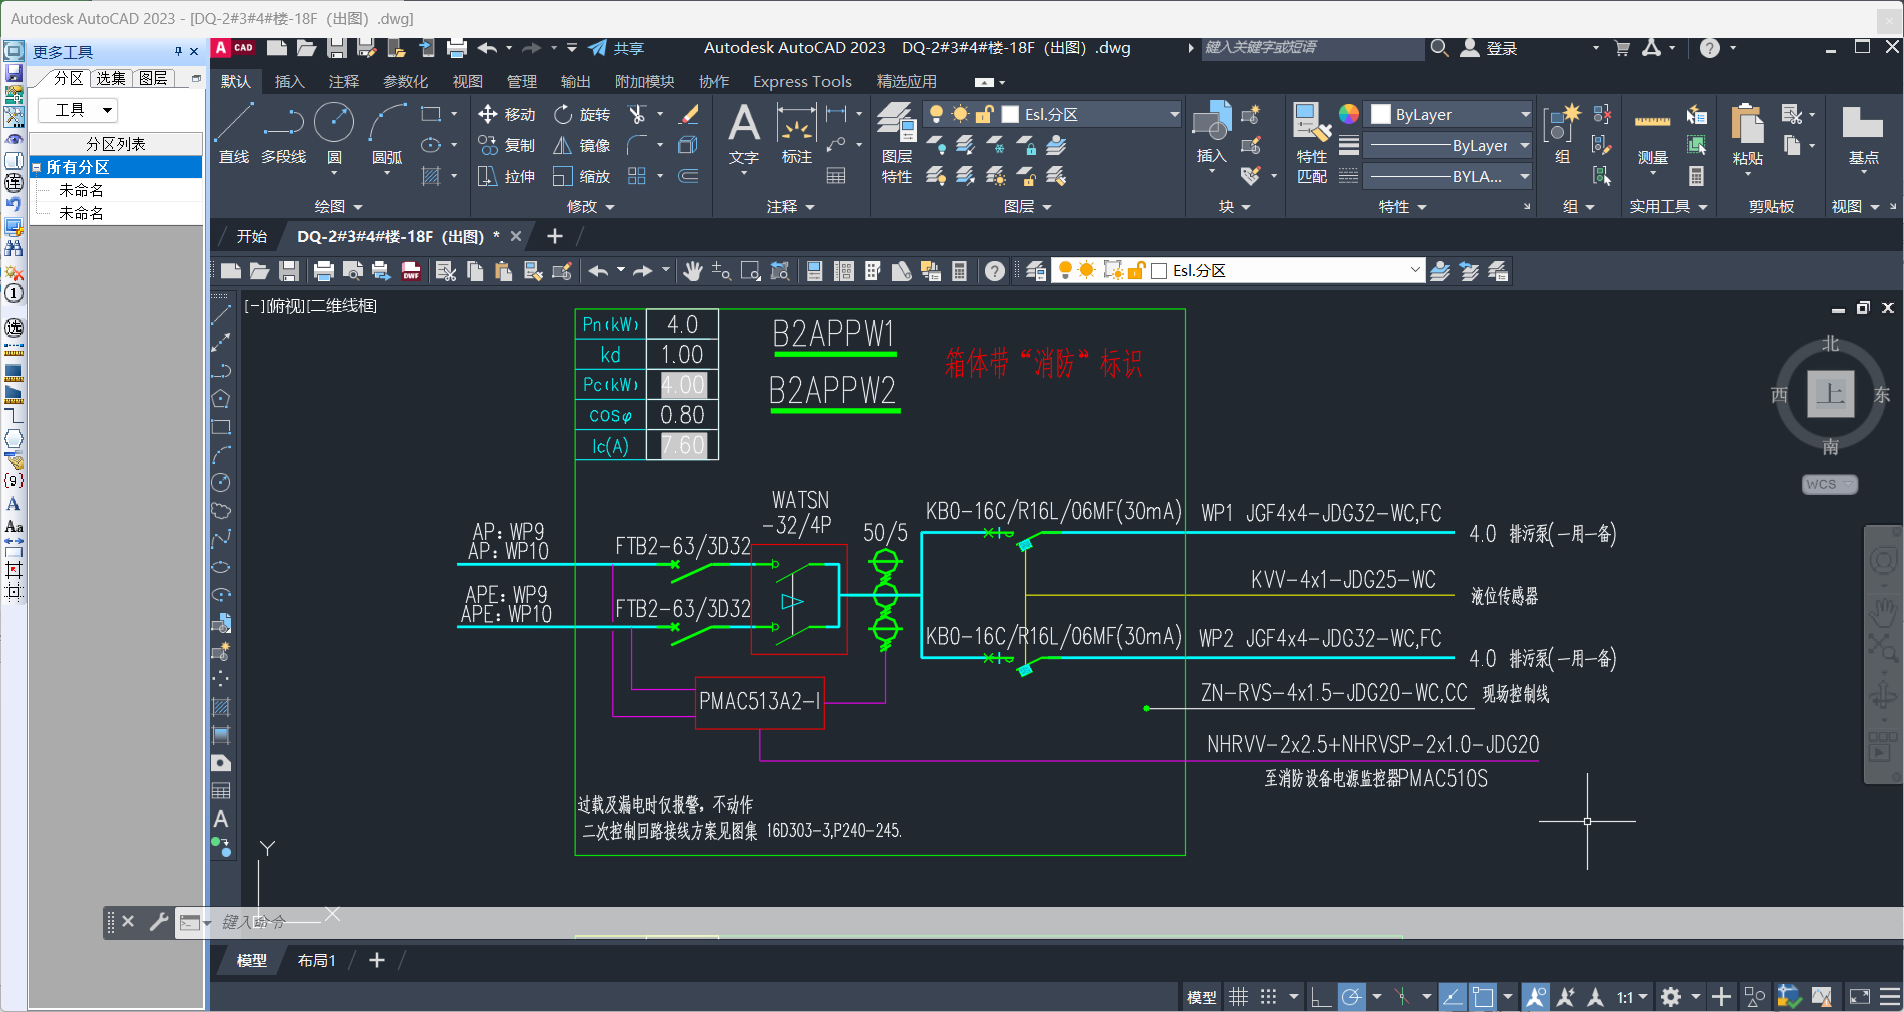
Task: Toggle clean screen full-screen mode
Action: pos(1860,997)
